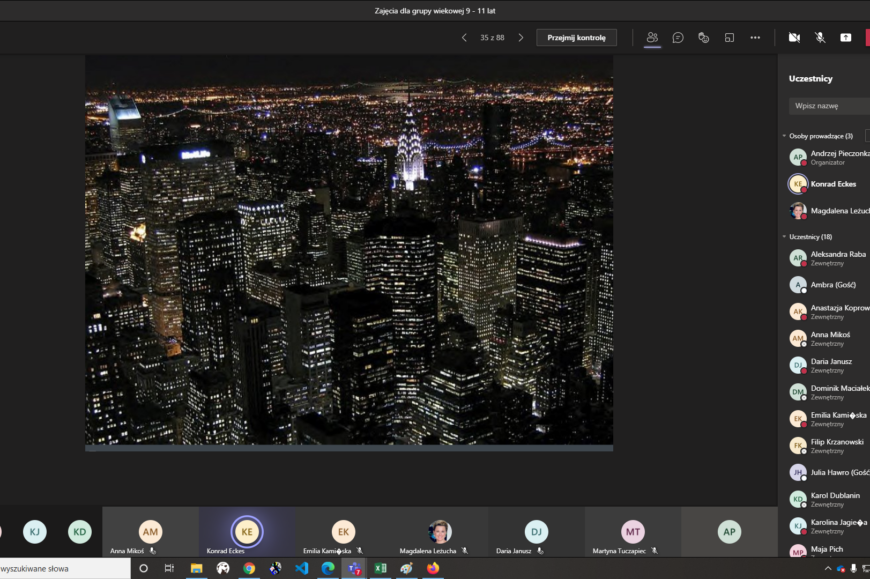Open Firefox from the taskbar

point(433,568)
